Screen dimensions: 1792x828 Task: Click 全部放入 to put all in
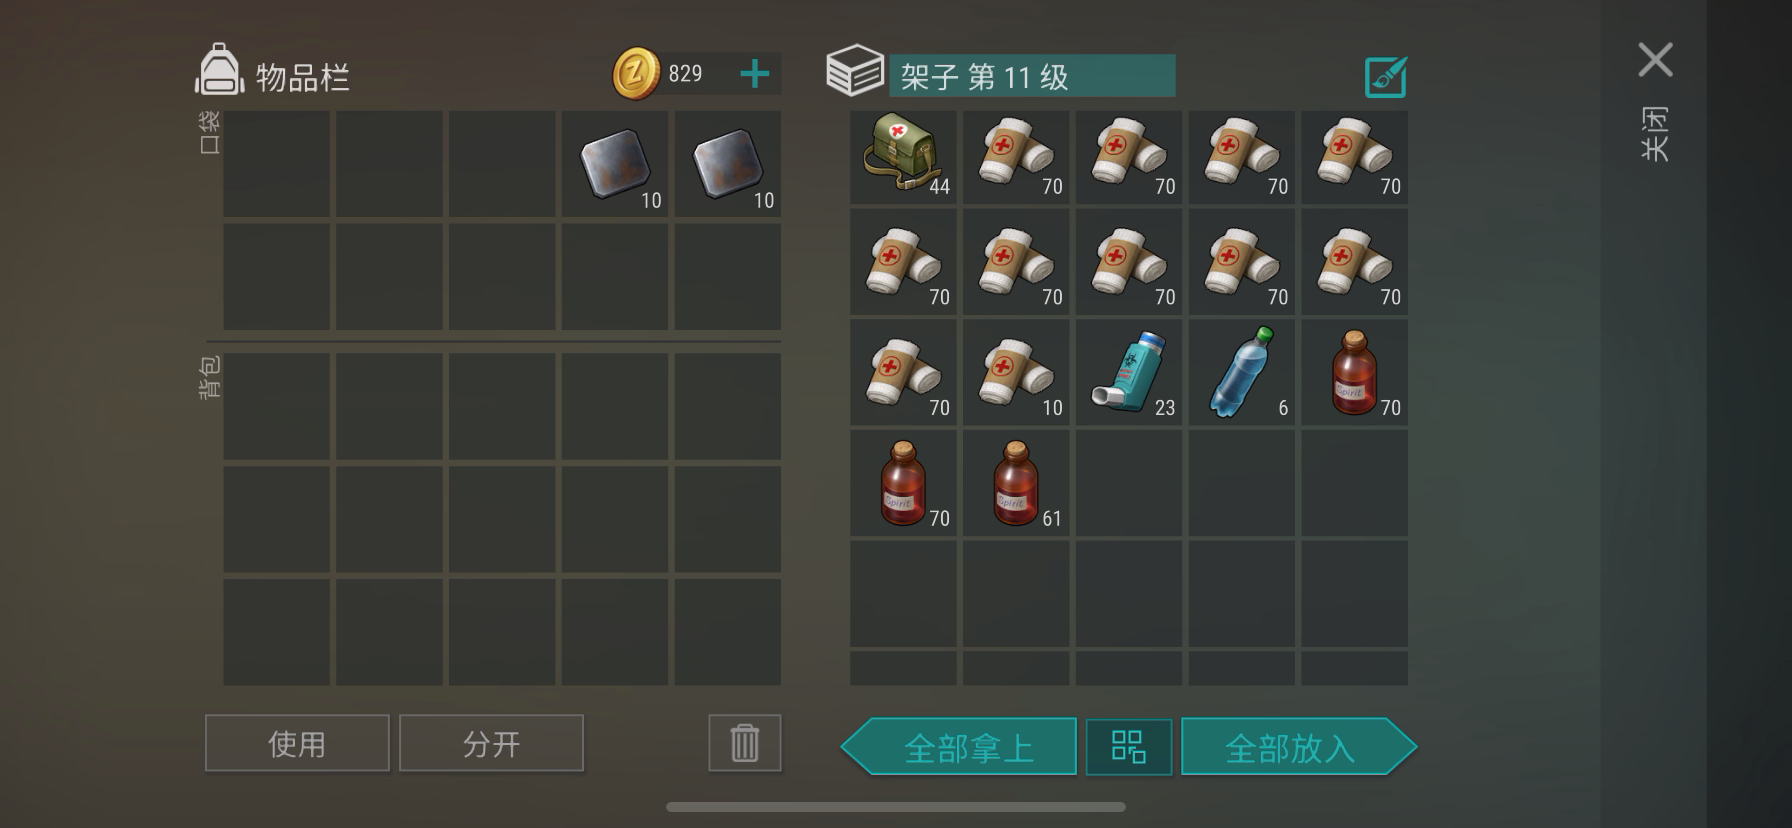1298,746
